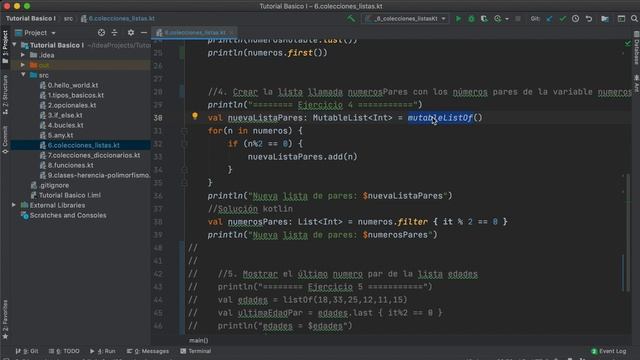This screenshot has width=640, height=360.
Task: Click the layout window icon in toolbar
Action: pyautogui.click(x=621, y=19)
